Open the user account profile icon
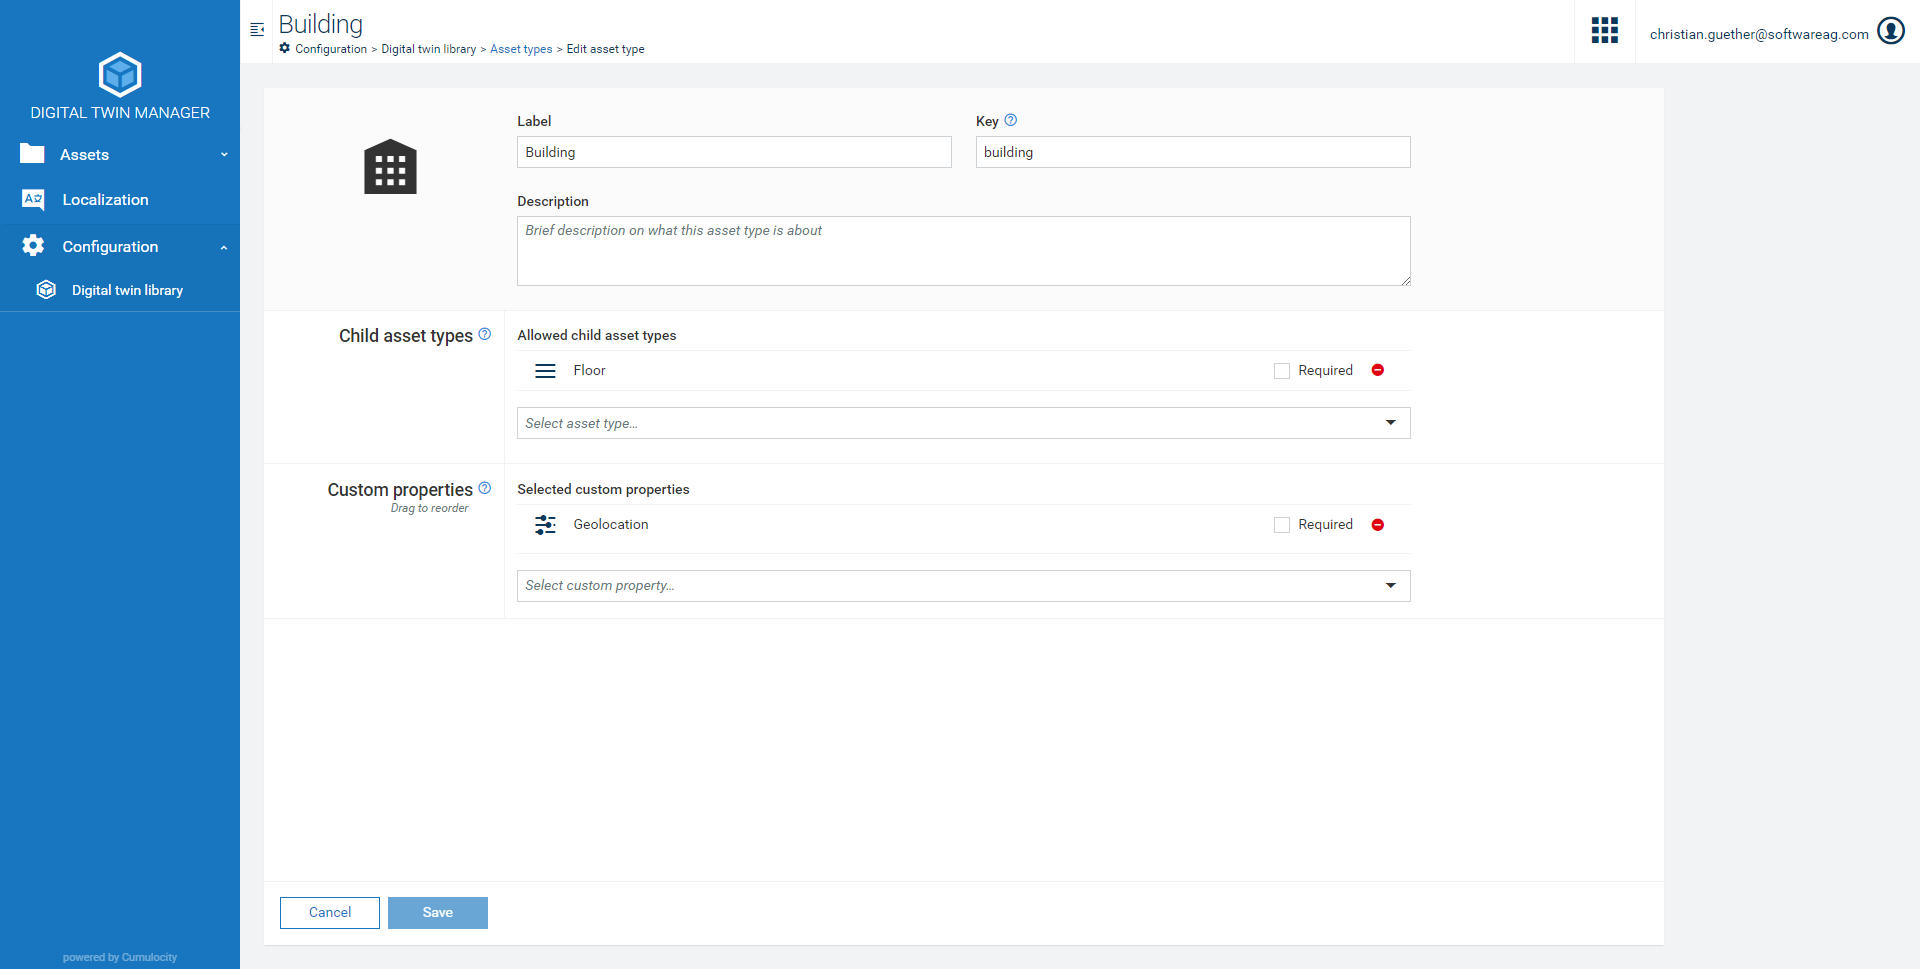The image size is (1920, 969). (x=1890, y=32)
